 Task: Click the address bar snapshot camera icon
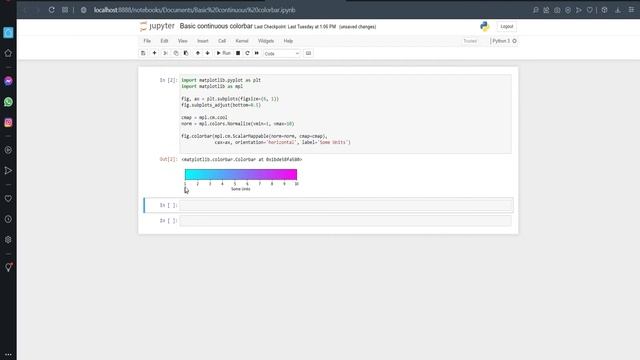(557, 10)
